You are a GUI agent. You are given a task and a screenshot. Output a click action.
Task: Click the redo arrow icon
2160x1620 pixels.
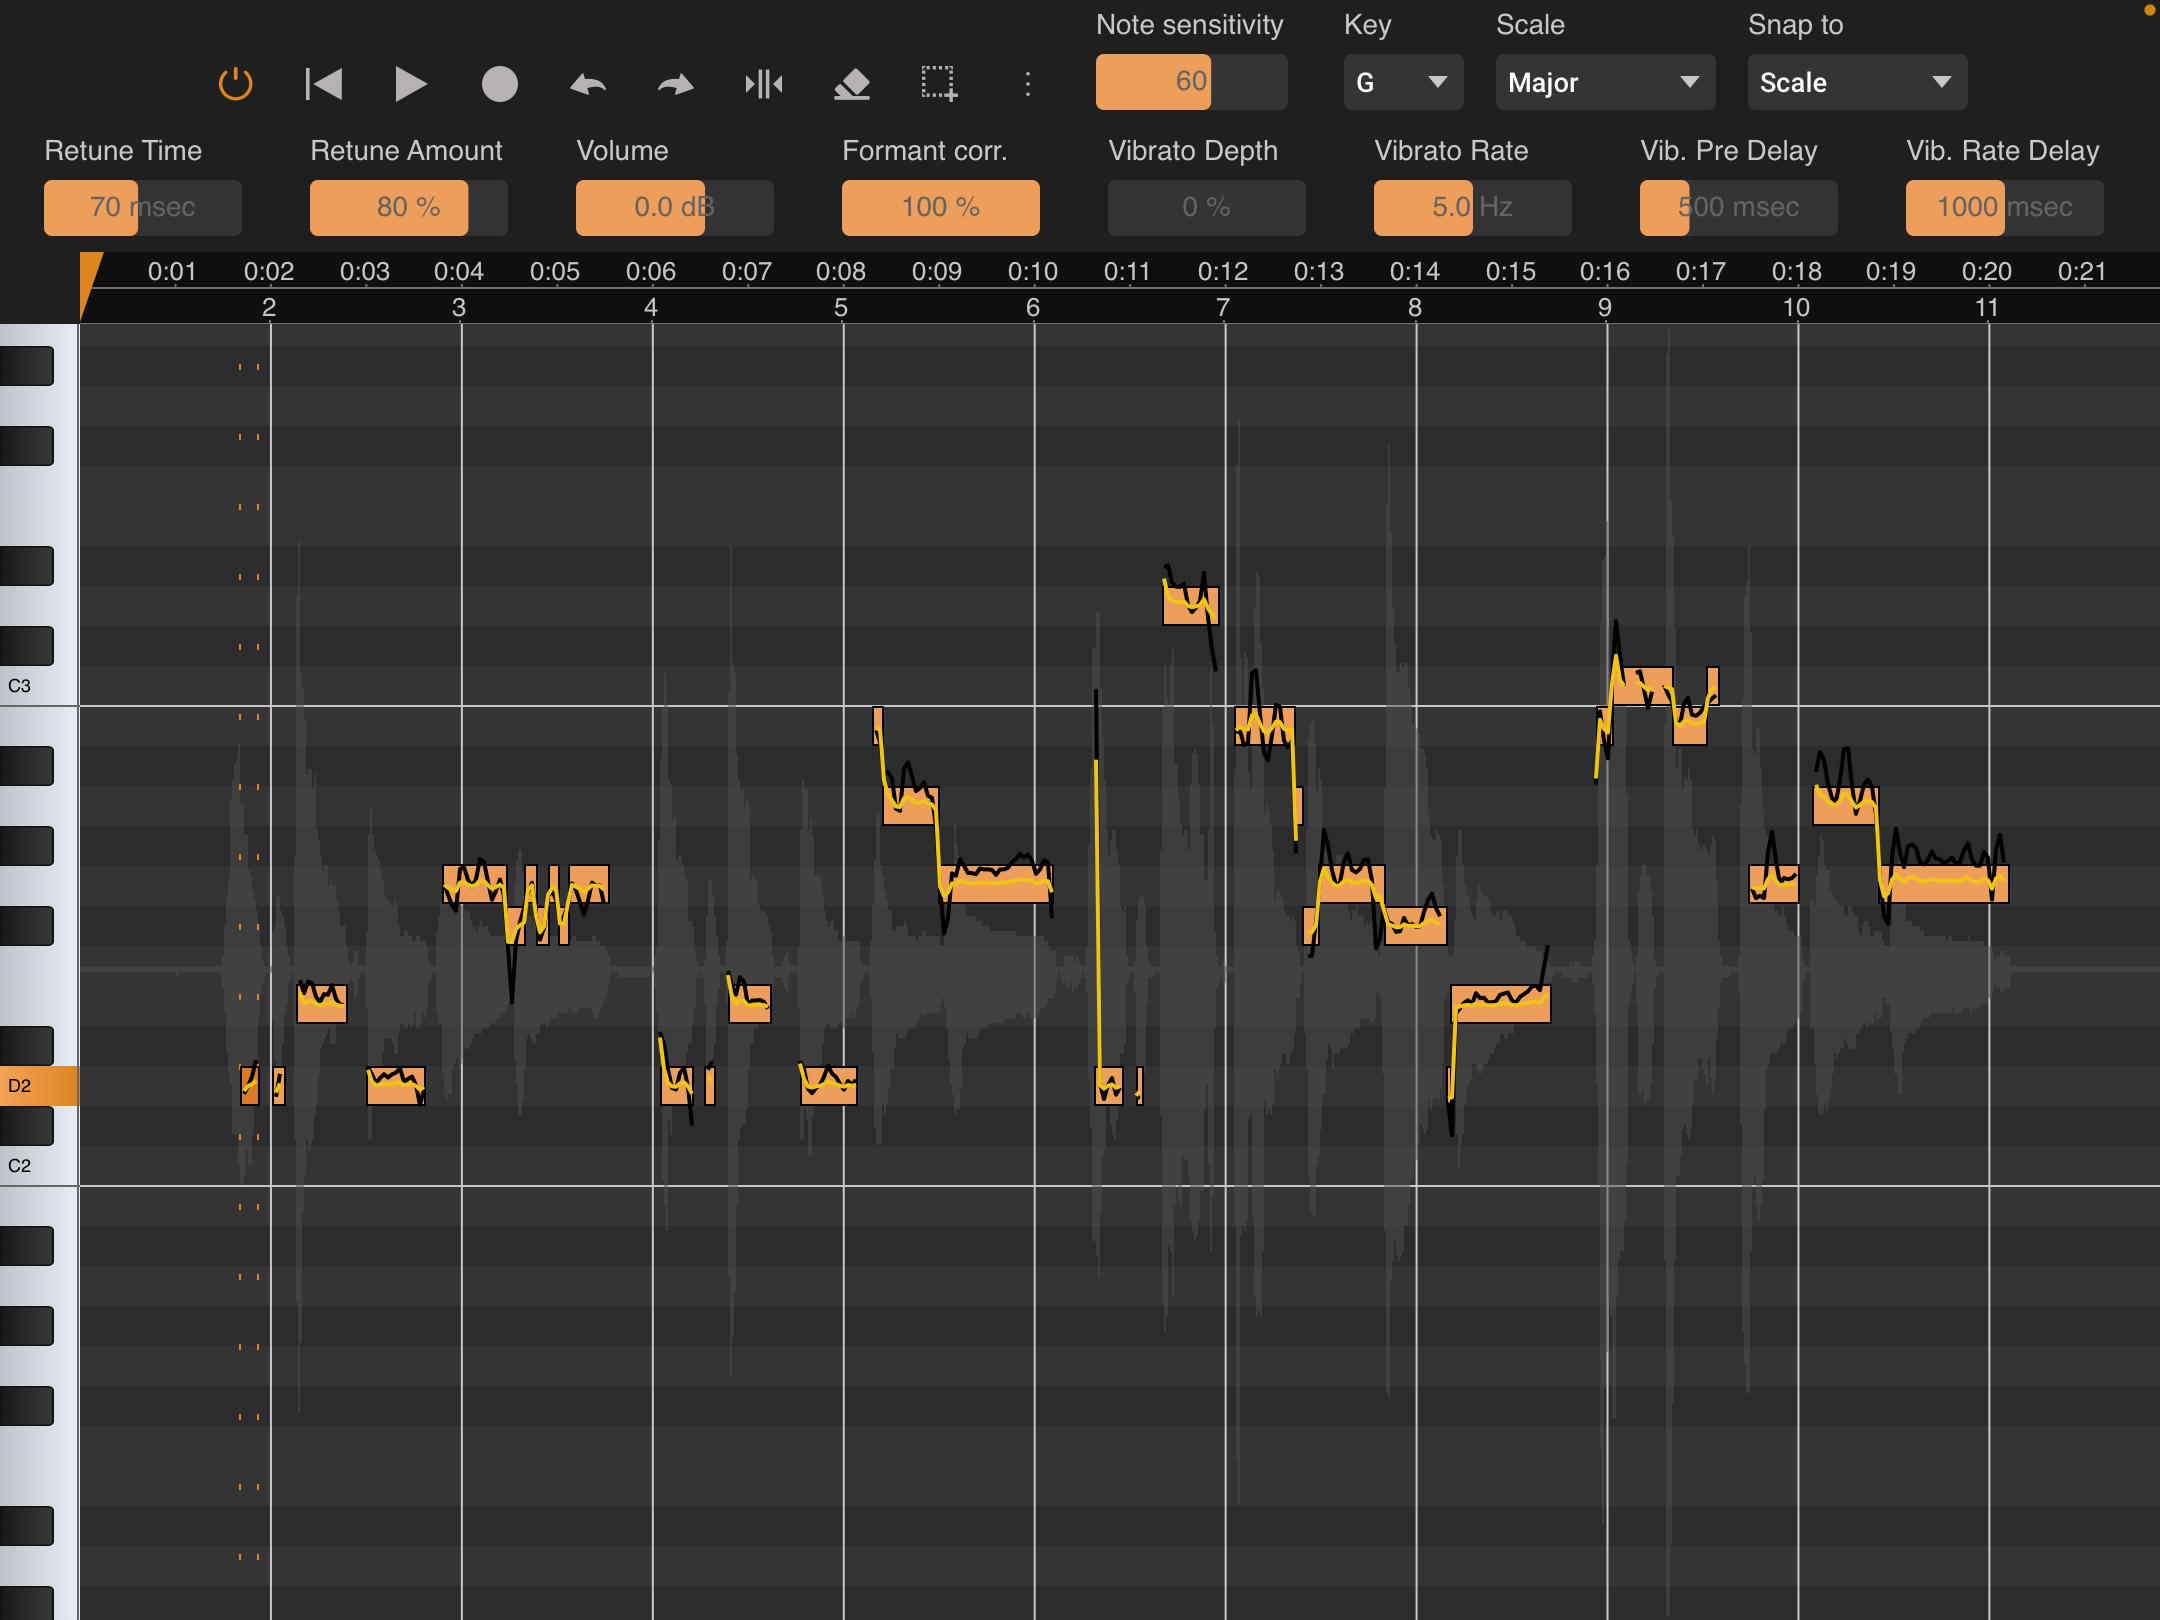[x=676, y=85]
